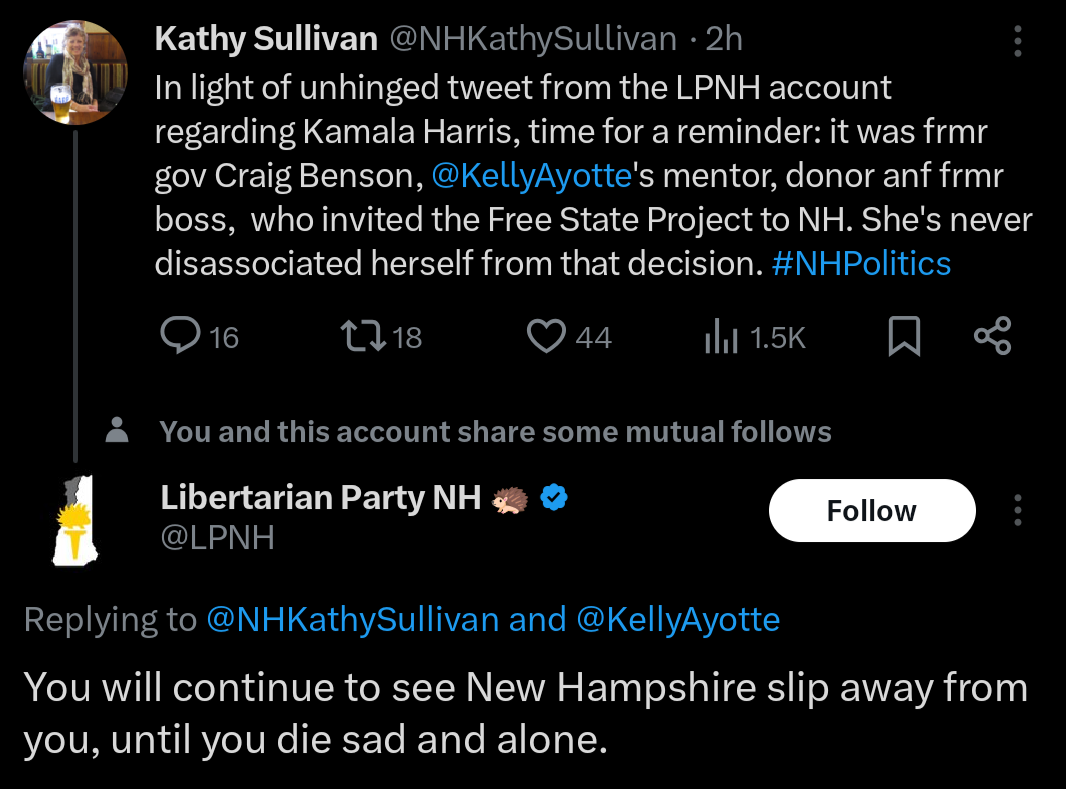Share the tweet via share icon
The image size is (1066, 789).
pos(992,337)
